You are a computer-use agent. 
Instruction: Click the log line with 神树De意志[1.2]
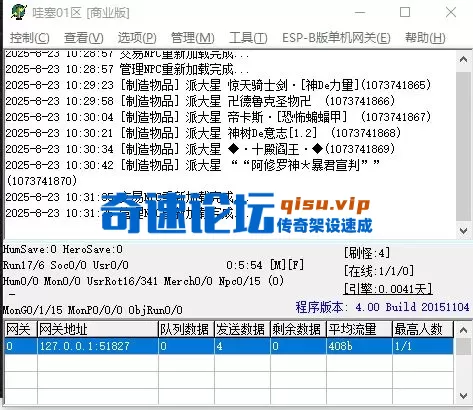[x=203, y=133]
